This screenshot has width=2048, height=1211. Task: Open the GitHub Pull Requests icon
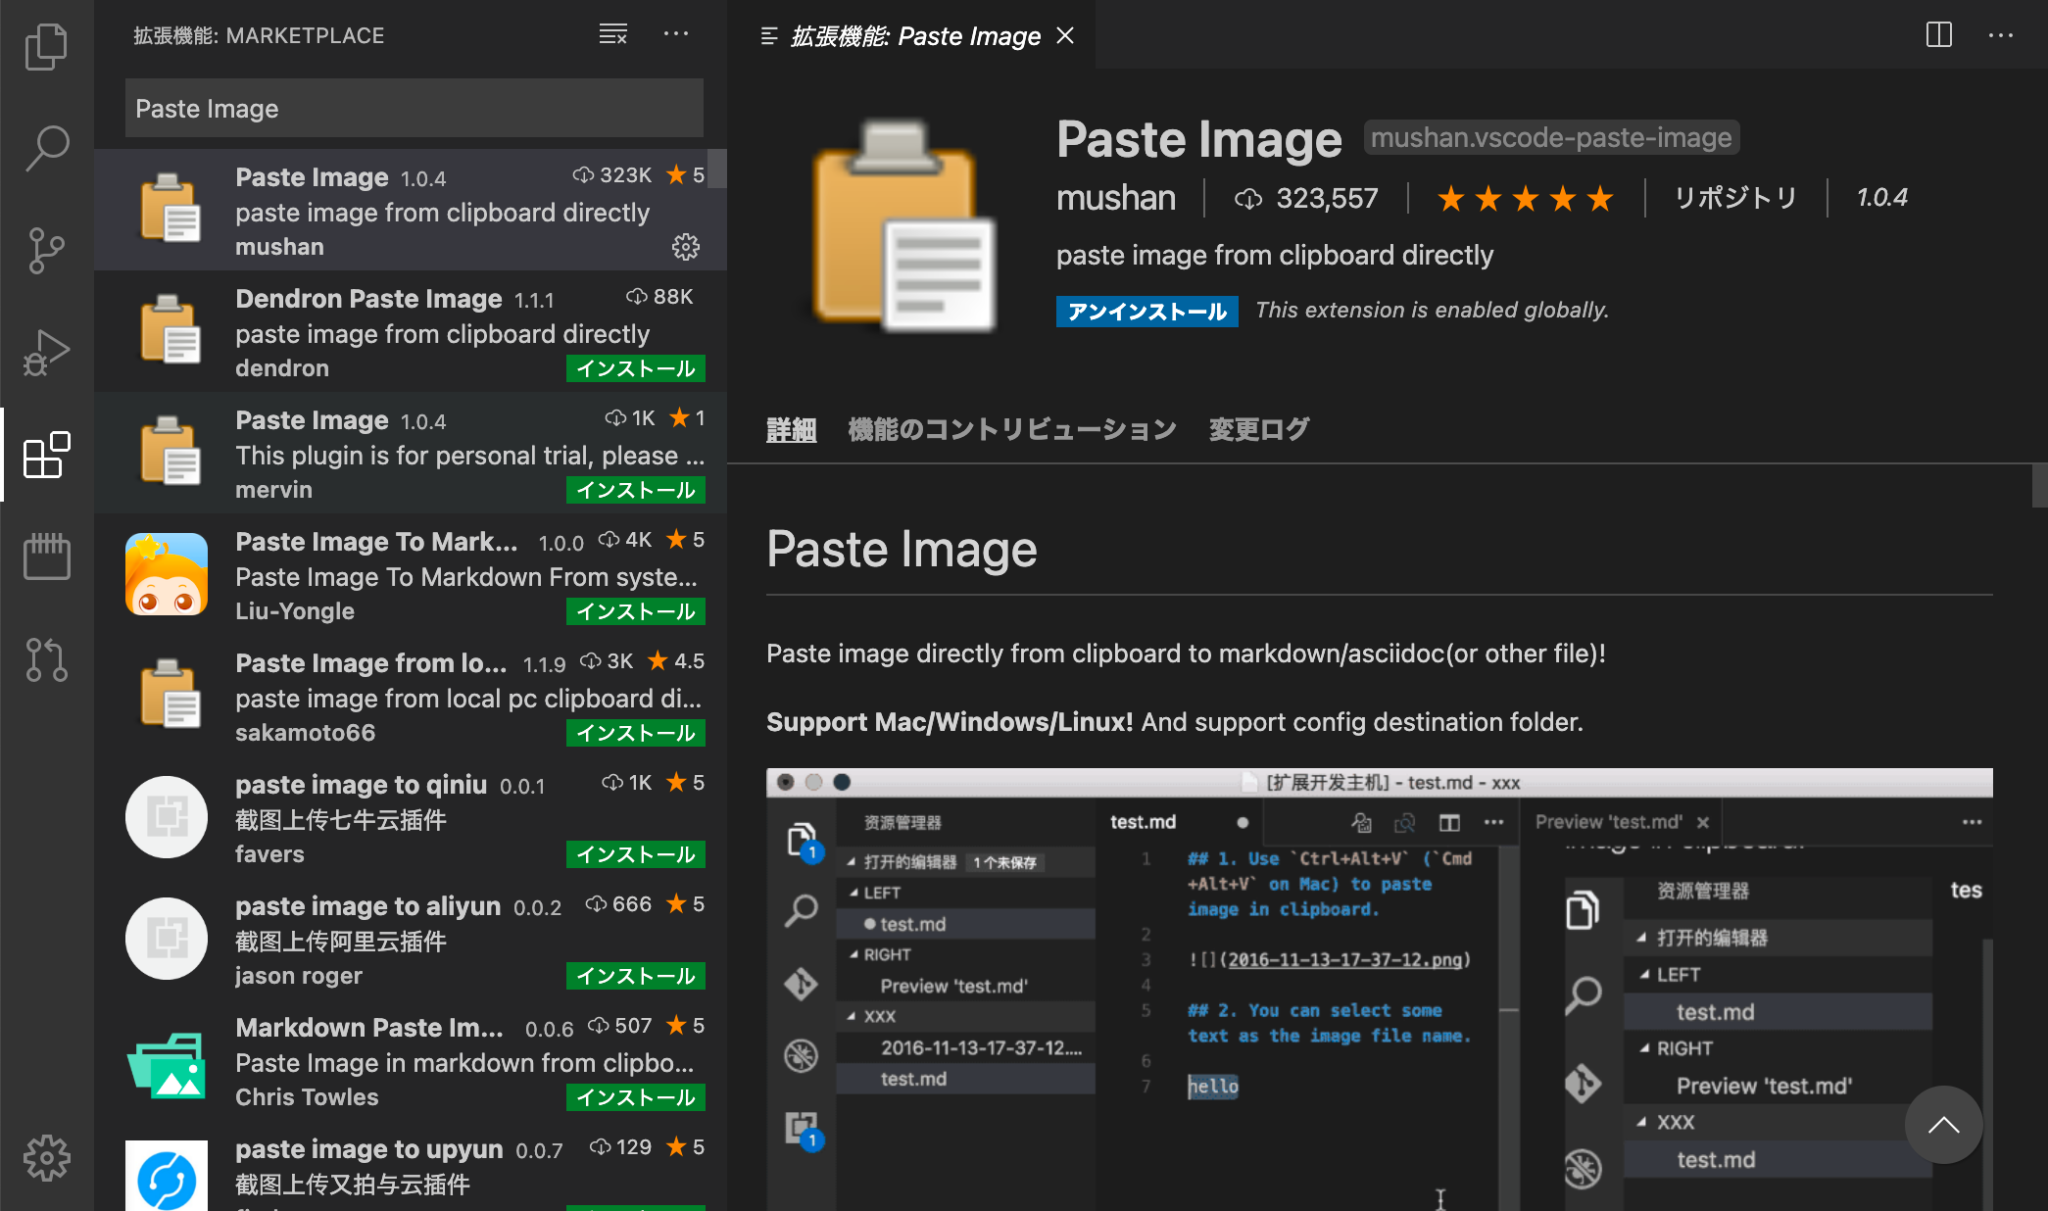click(x=46, y=661)
